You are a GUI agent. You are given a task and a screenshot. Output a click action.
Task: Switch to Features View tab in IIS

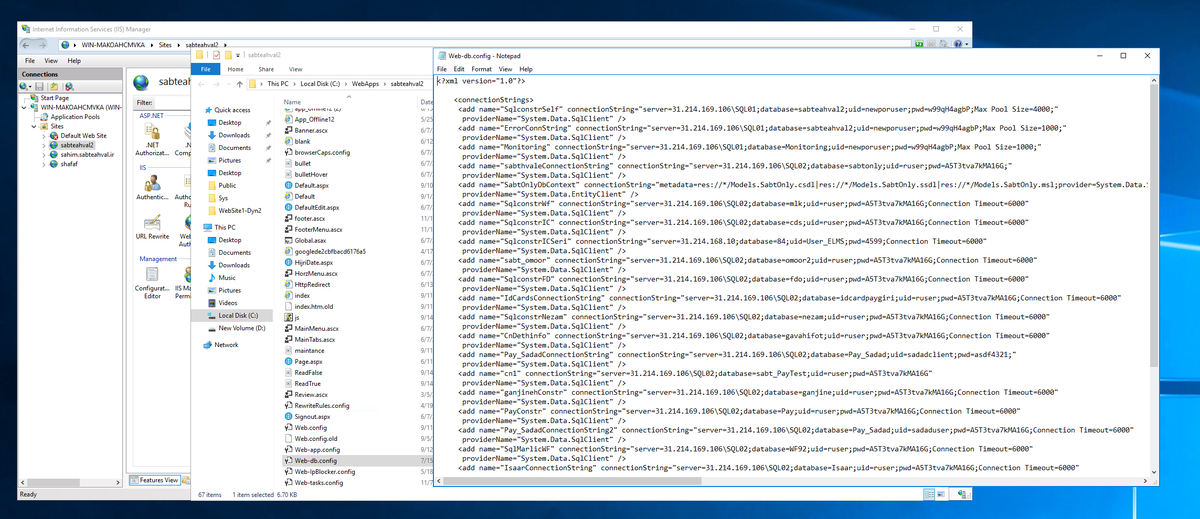pyautogui.click(x=156, y=480)
